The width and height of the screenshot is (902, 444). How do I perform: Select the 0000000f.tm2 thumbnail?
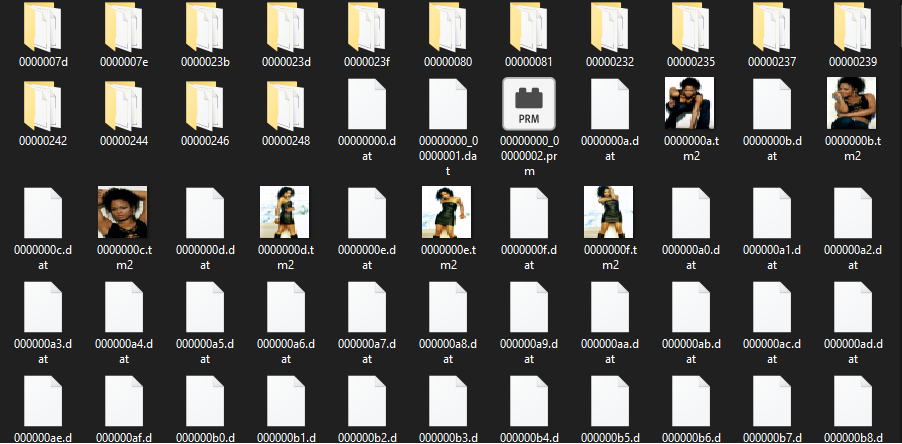(609, 210)
